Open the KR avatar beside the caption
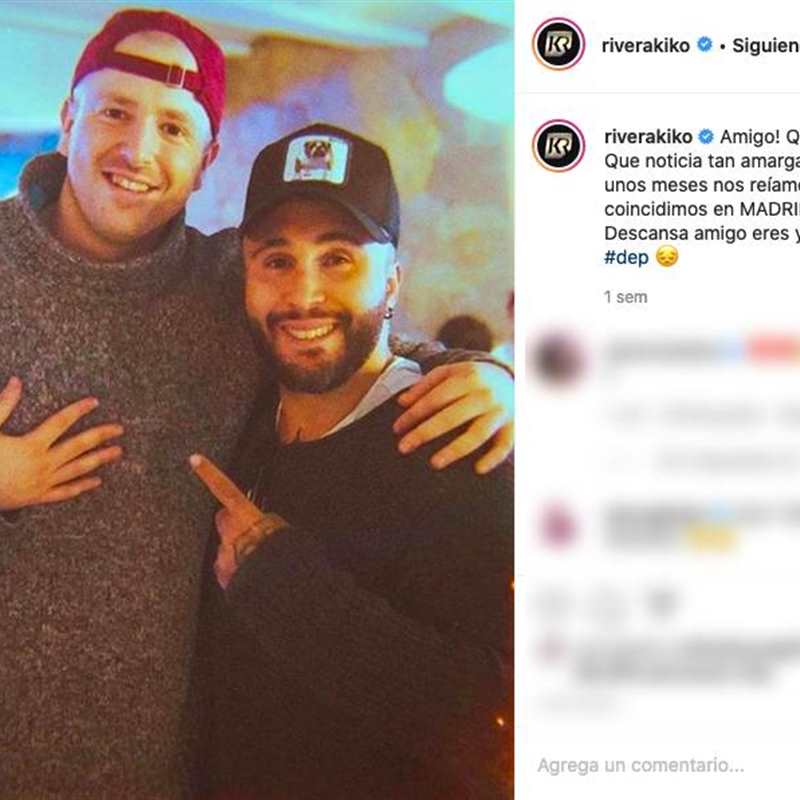This screenshot has height=800, width=800. coord(559,145)
